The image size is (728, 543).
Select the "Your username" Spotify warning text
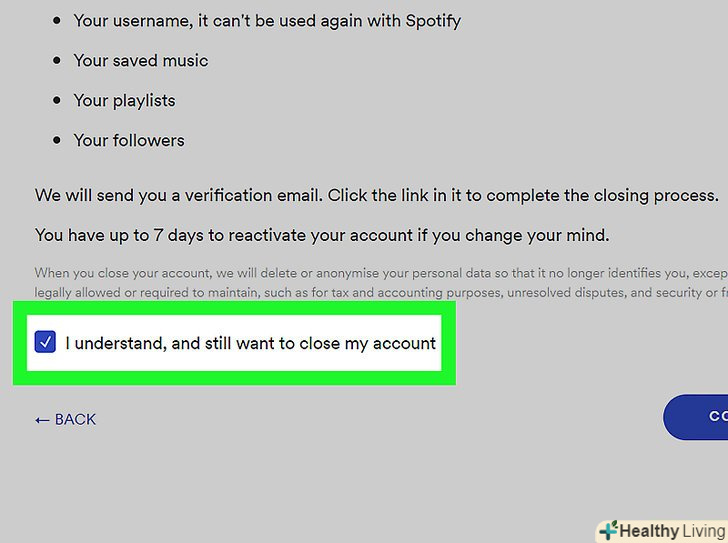click(x=267, y=20)
